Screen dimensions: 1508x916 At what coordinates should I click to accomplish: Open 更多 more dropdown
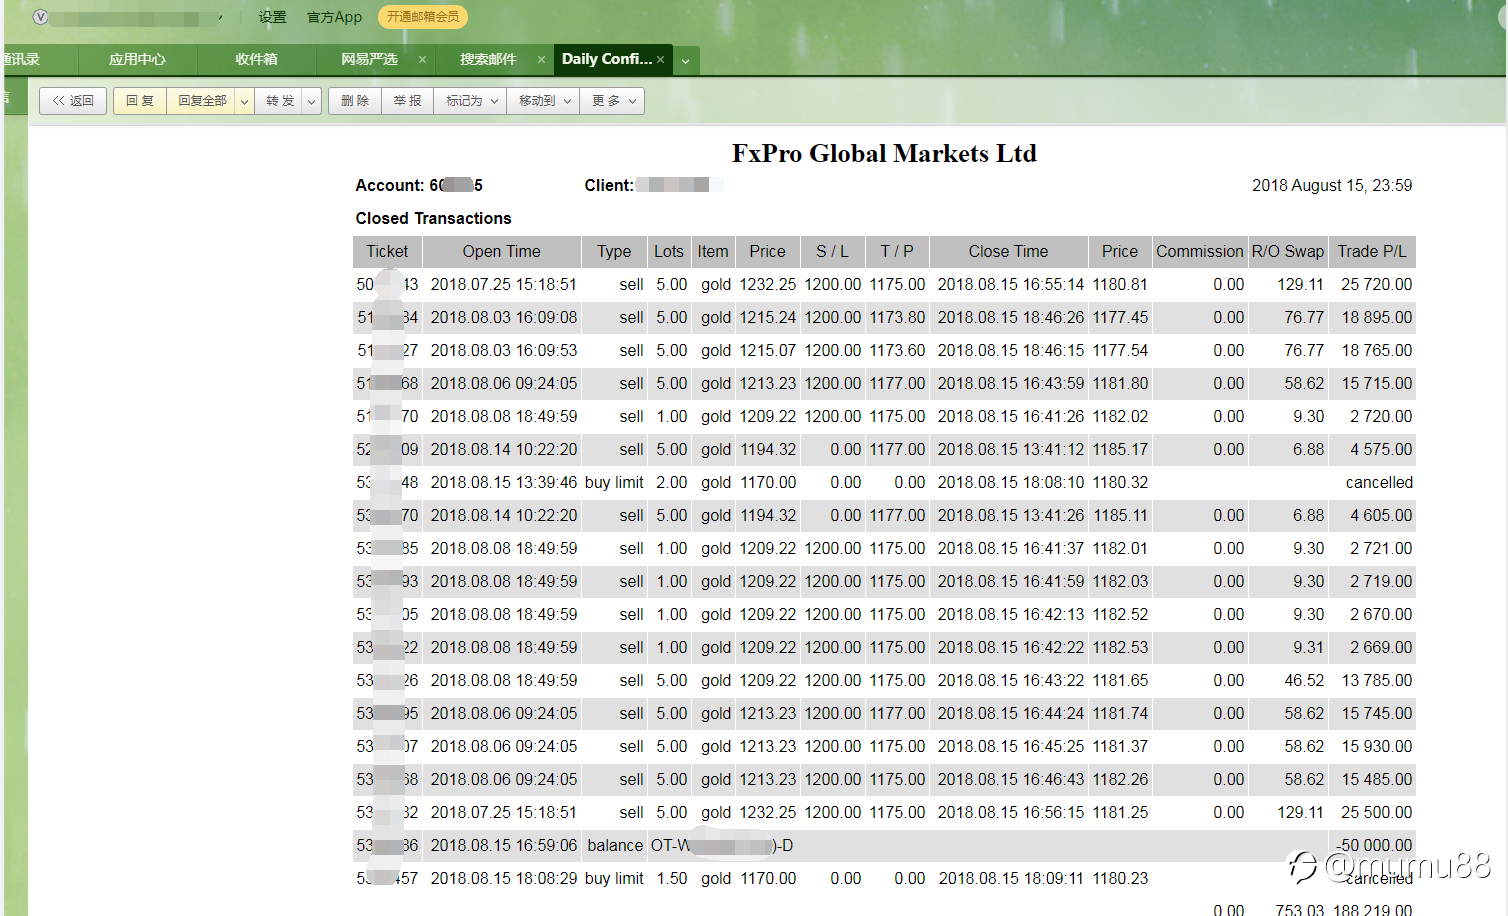(612, 101)
